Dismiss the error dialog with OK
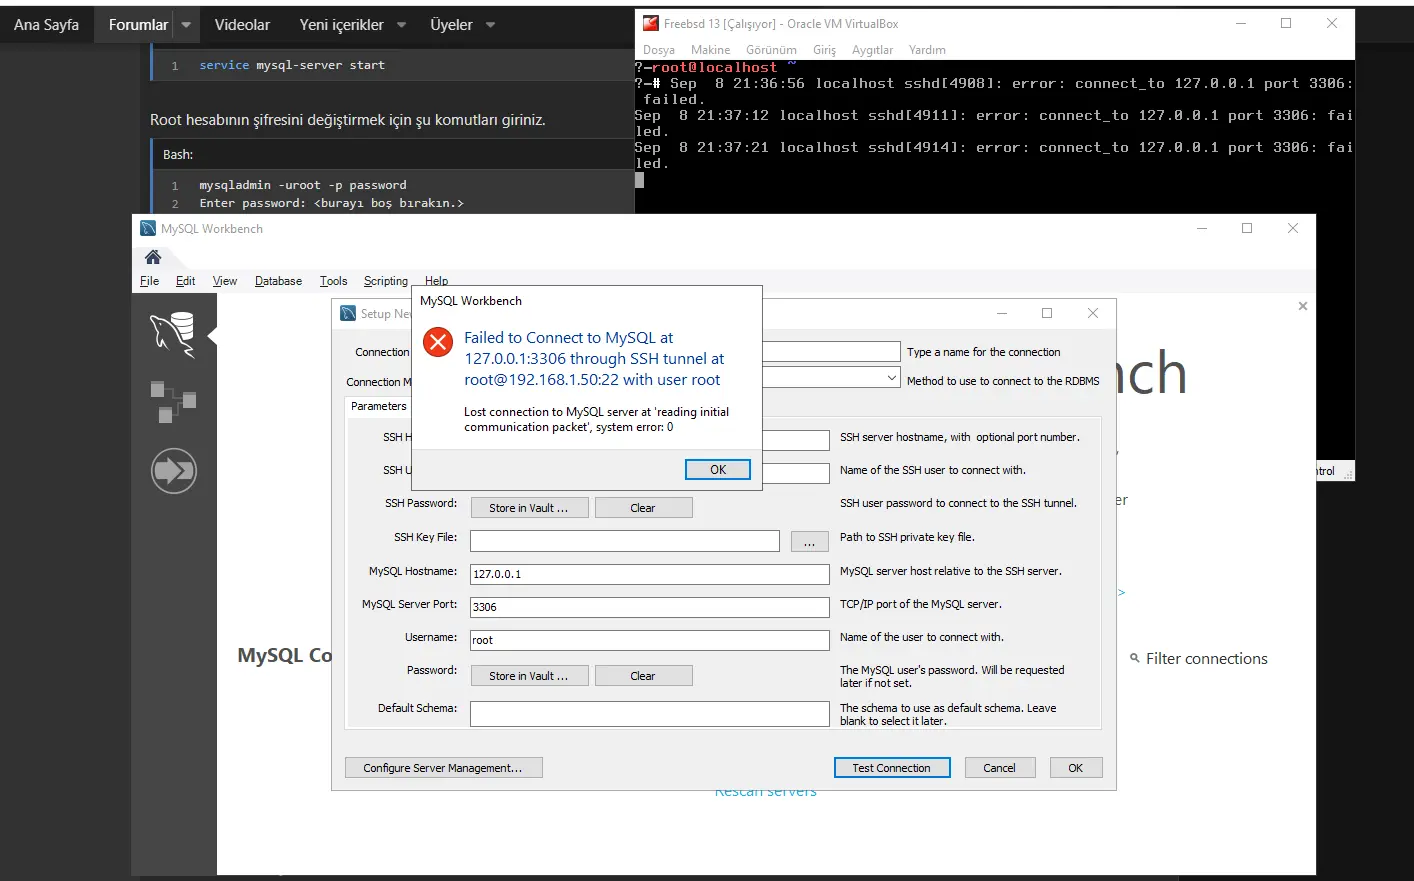The width and height of the screenshot is (1414, 881). click(x=717, y=470)
